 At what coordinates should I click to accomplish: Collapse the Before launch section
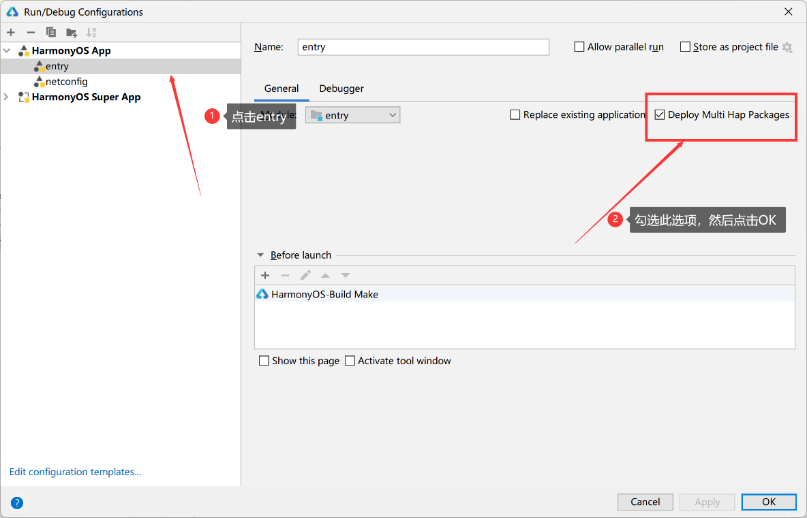(x=260, y=255)
